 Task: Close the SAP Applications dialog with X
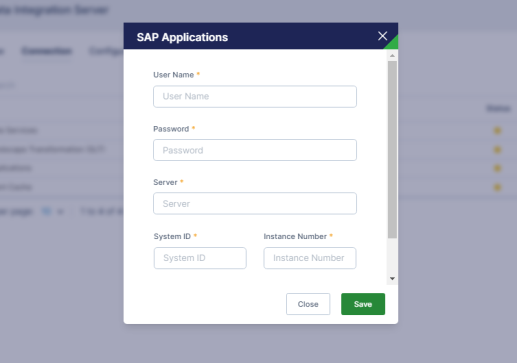click(x=382, y=36)
